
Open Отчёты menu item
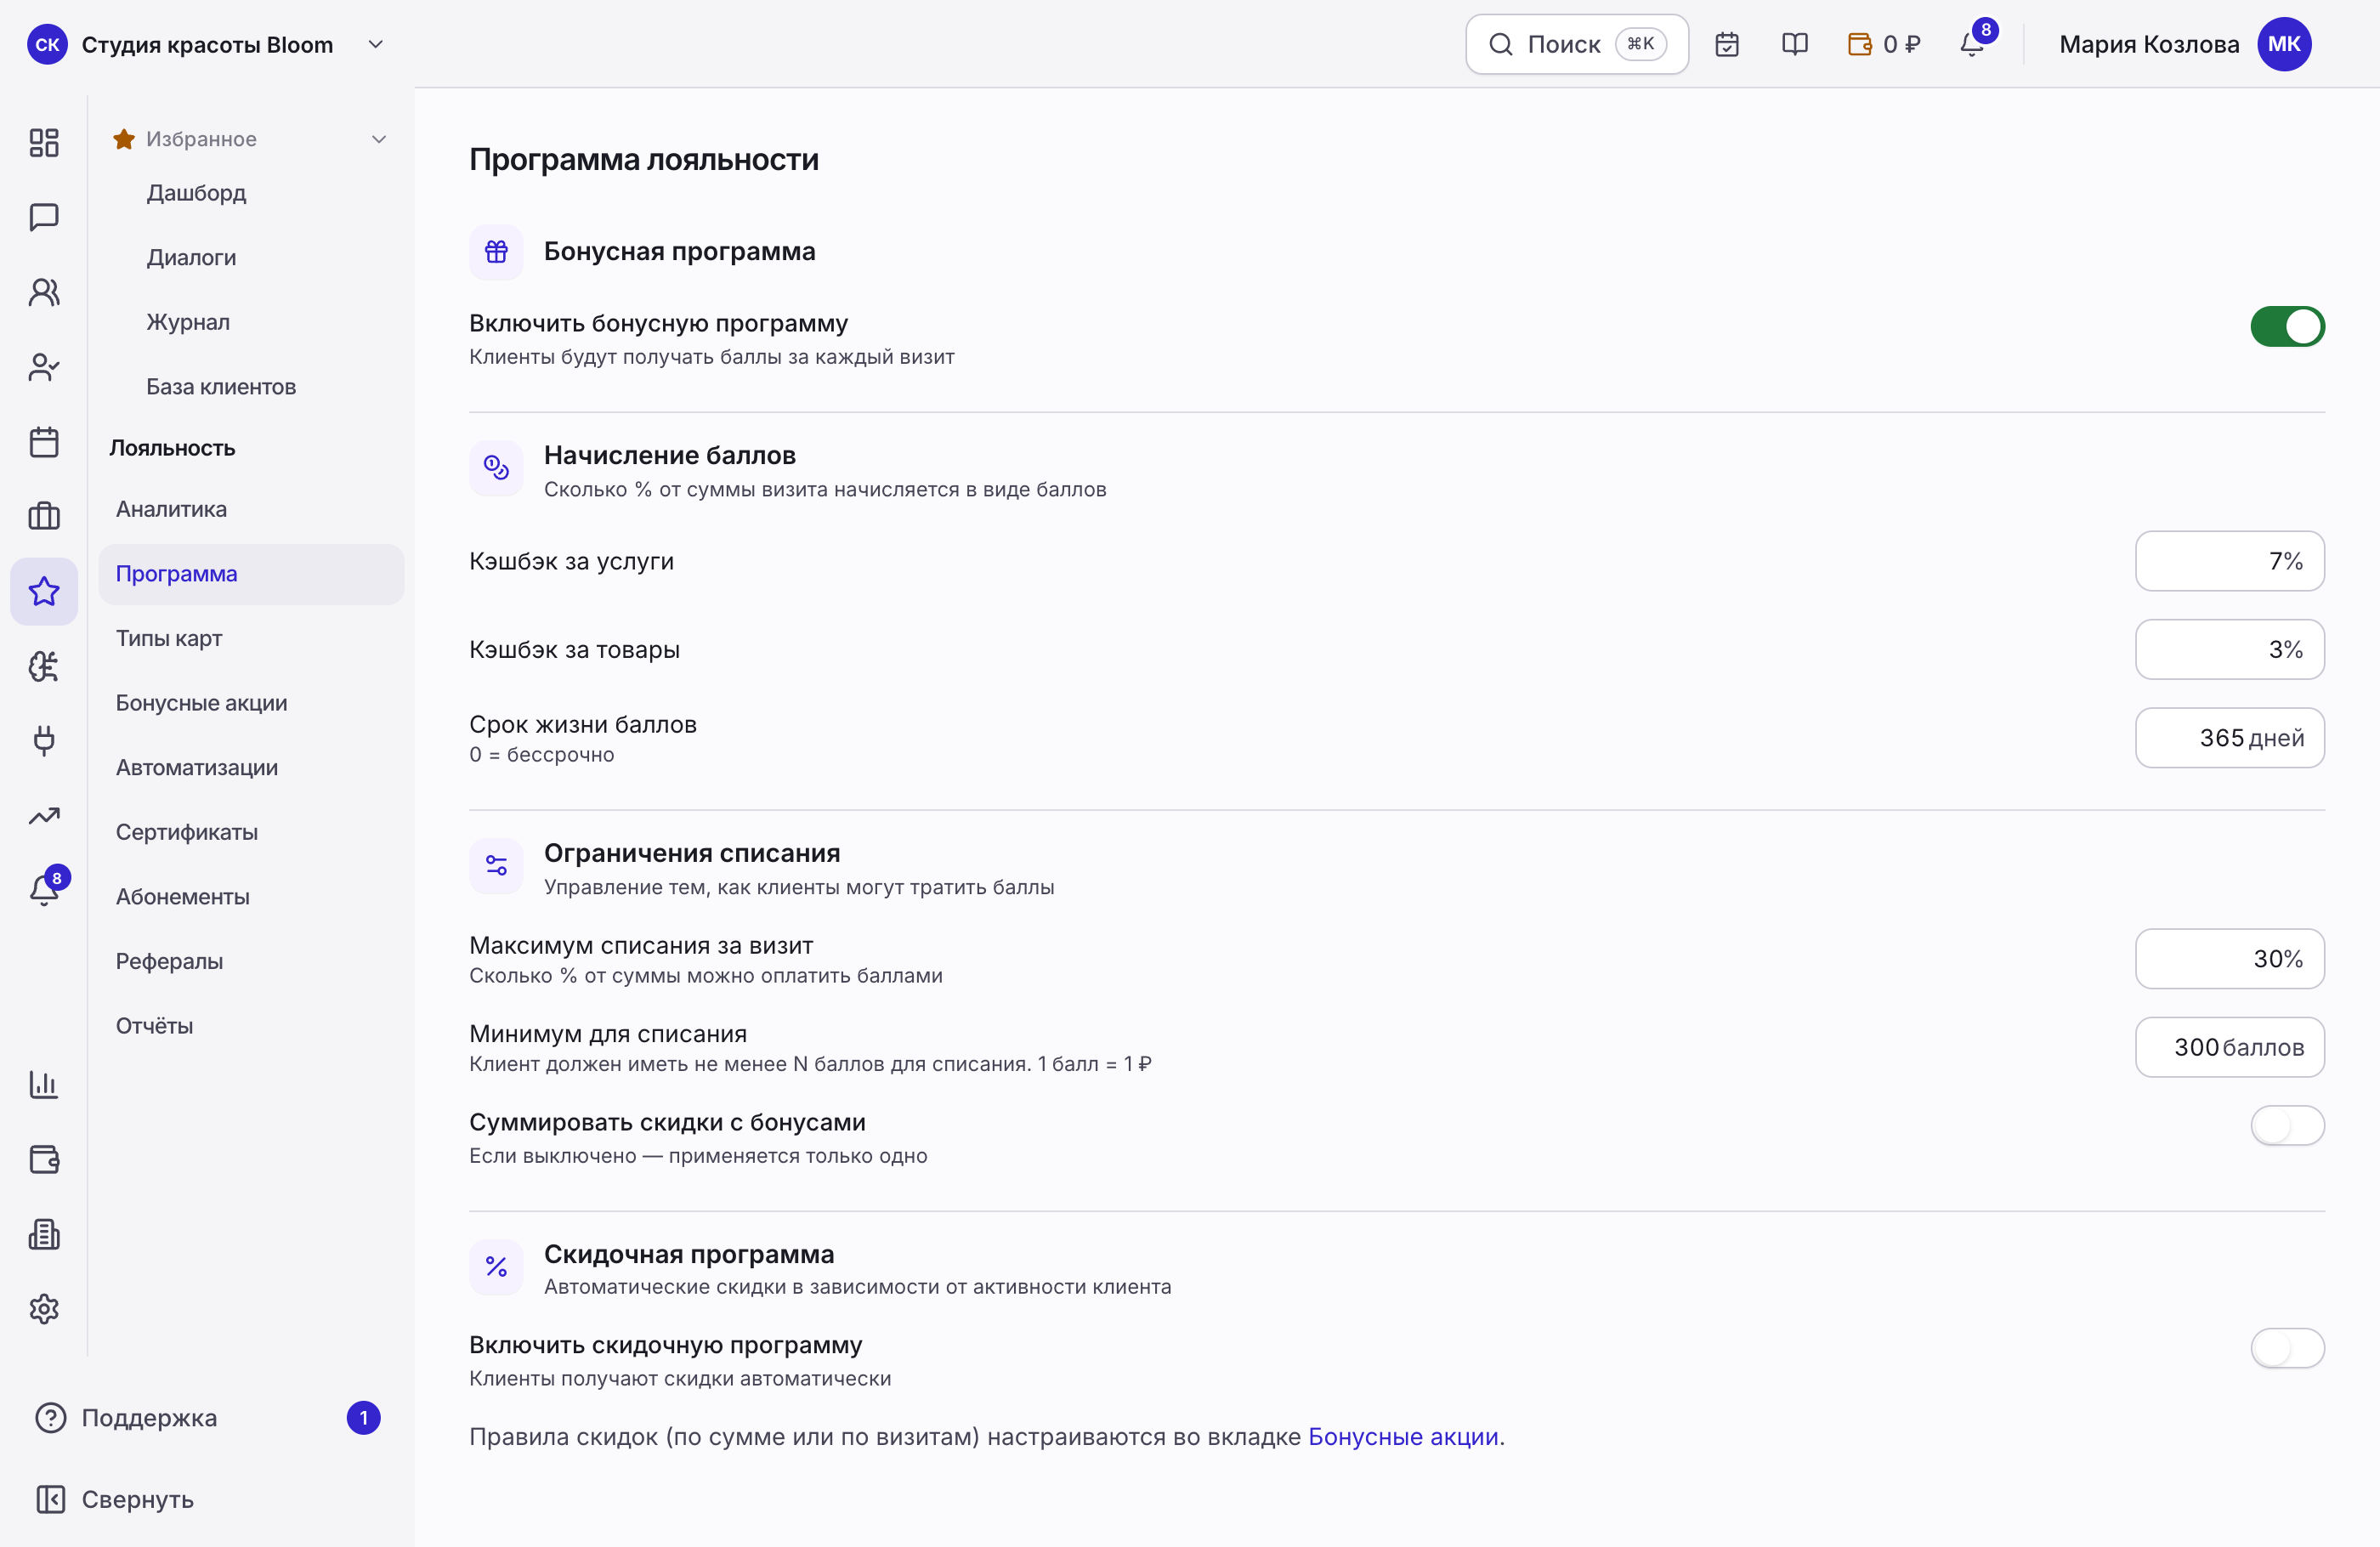[251, 1026]
